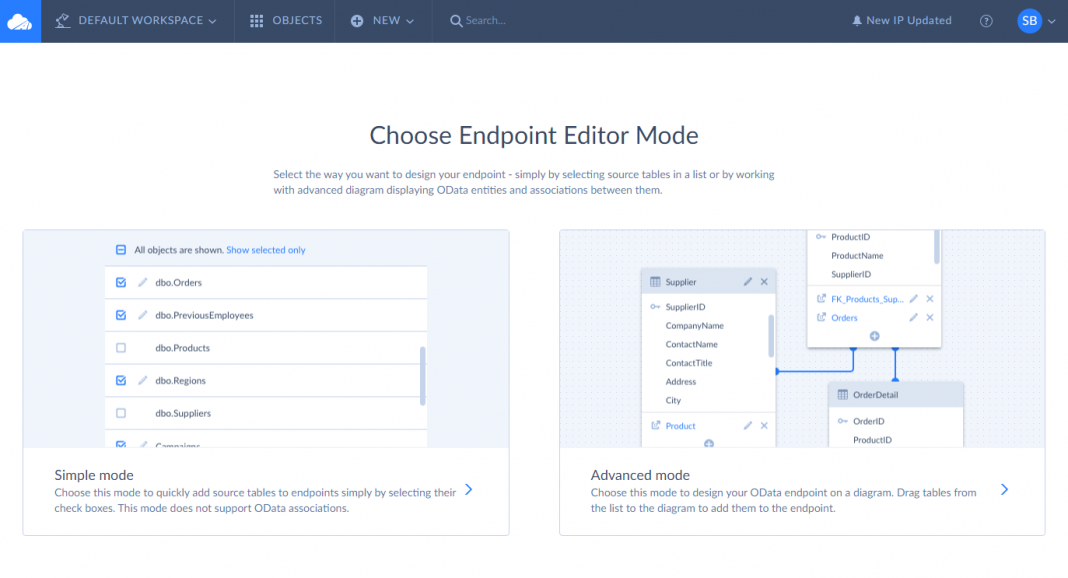Check the dbo.Products checkbox

(121, 348)
